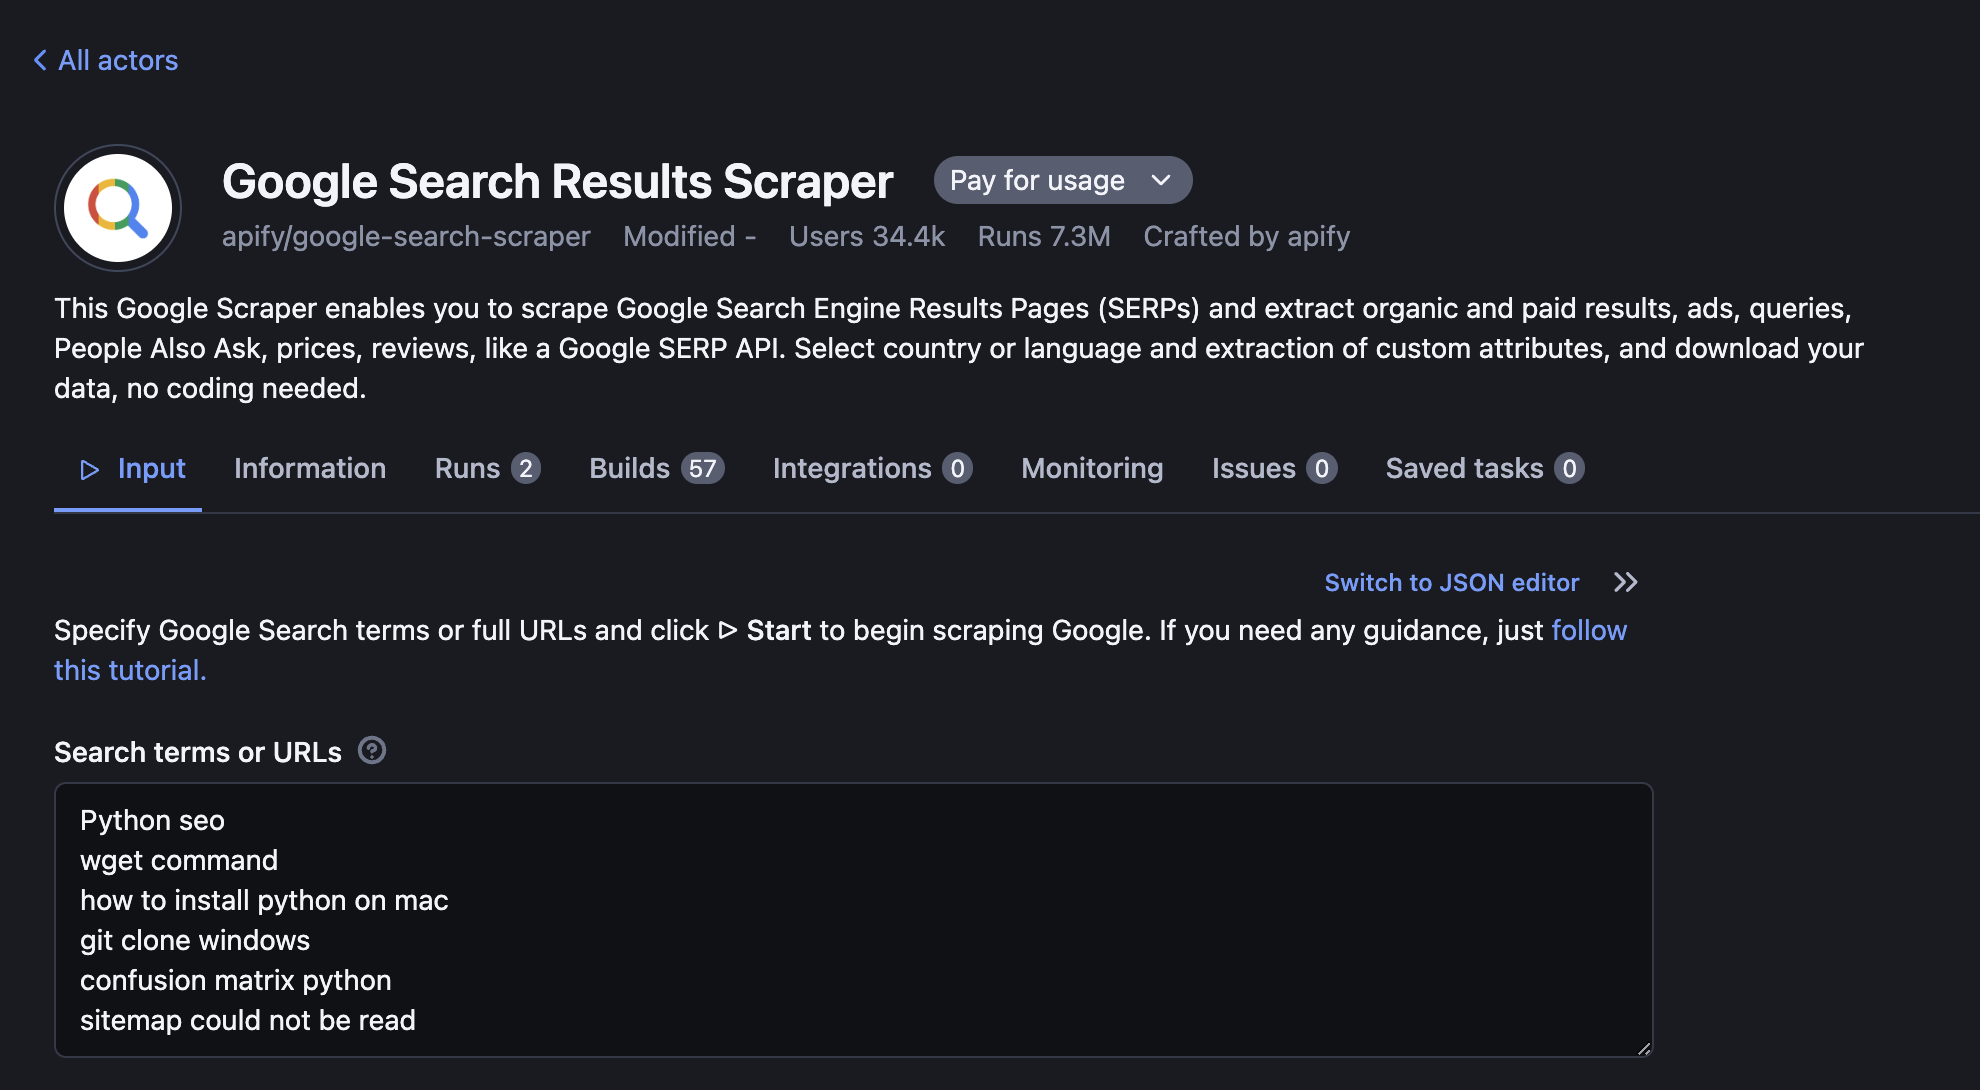Viewport: 1980px width, 1090px height.
Task: Click the Start playback button
Action: coord(87,468)
